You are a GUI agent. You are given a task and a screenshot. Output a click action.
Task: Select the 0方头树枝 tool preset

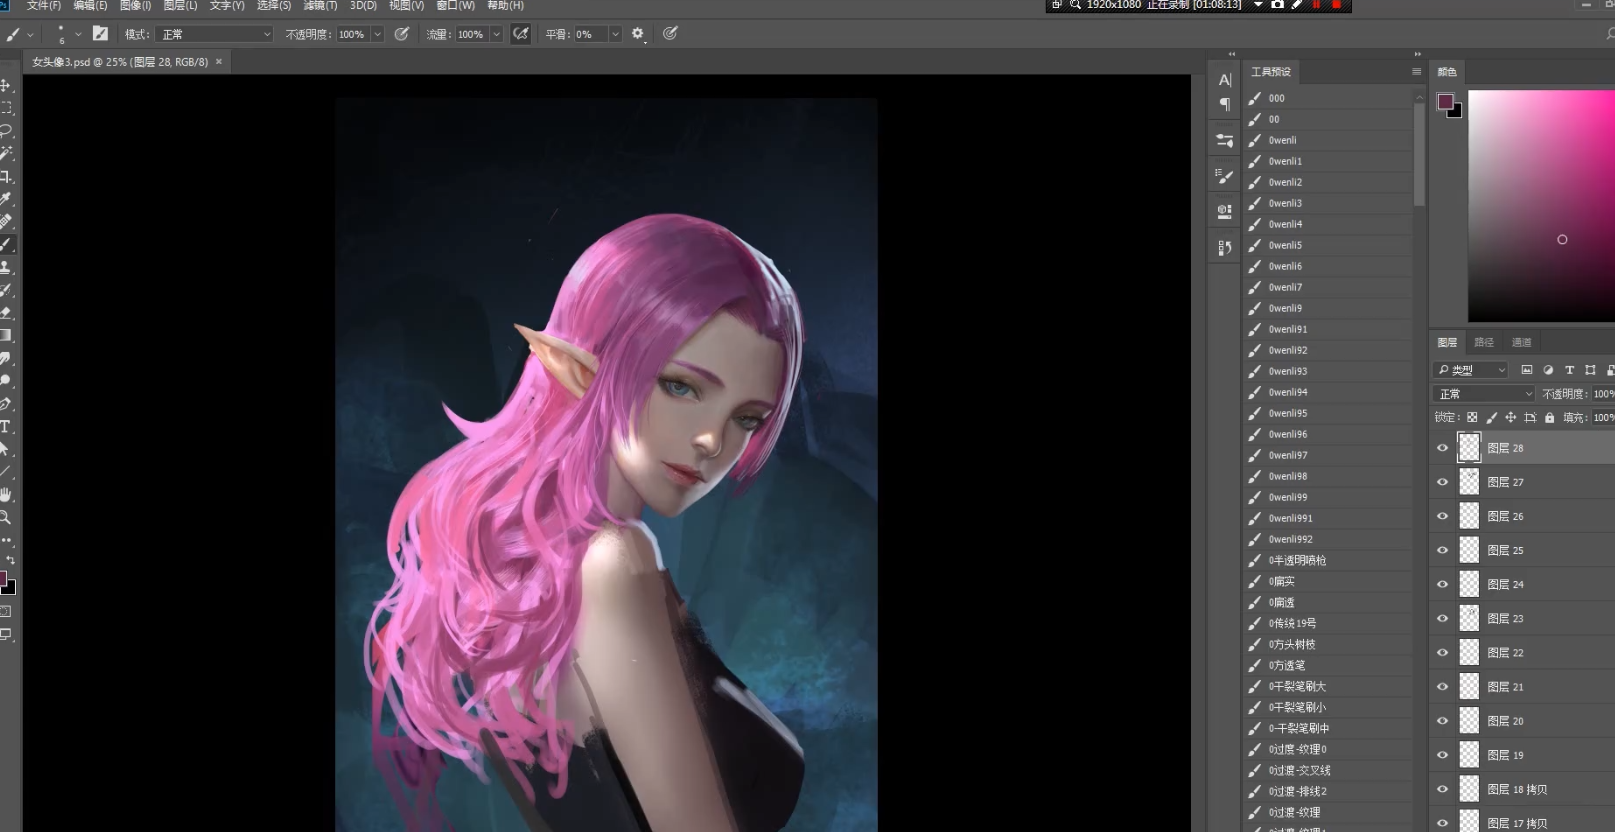click(x=1328, y=644)
